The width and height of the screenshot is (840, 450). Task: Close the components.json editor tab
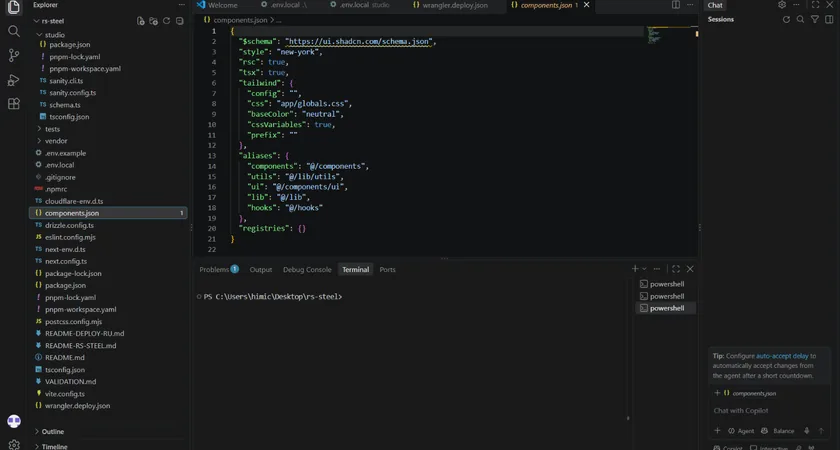point(586,5)
